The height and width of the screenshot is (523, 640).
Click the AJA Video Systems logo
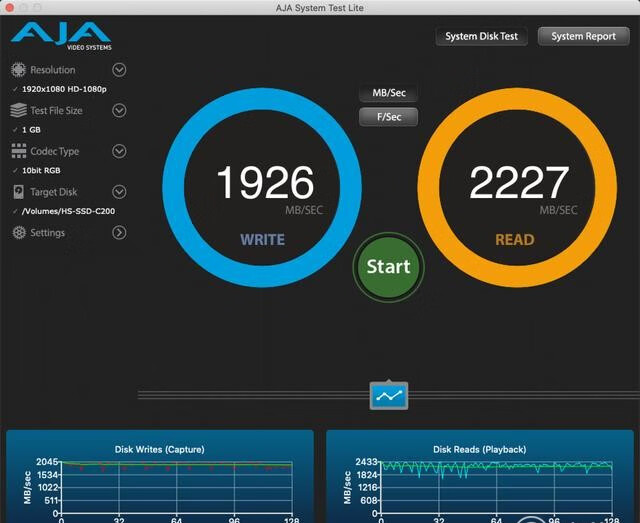61,36
